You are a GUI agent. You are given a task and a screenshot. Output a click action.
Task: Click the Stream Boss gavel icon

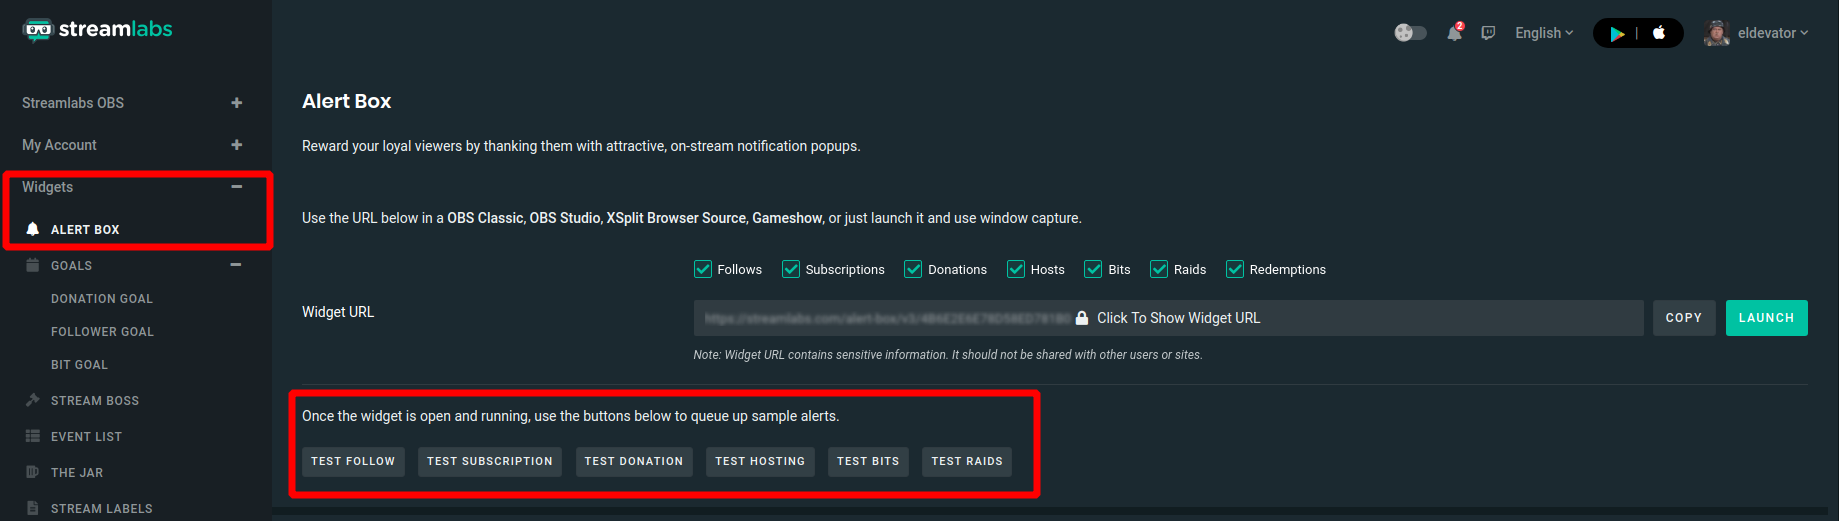[x=33, y=400]
